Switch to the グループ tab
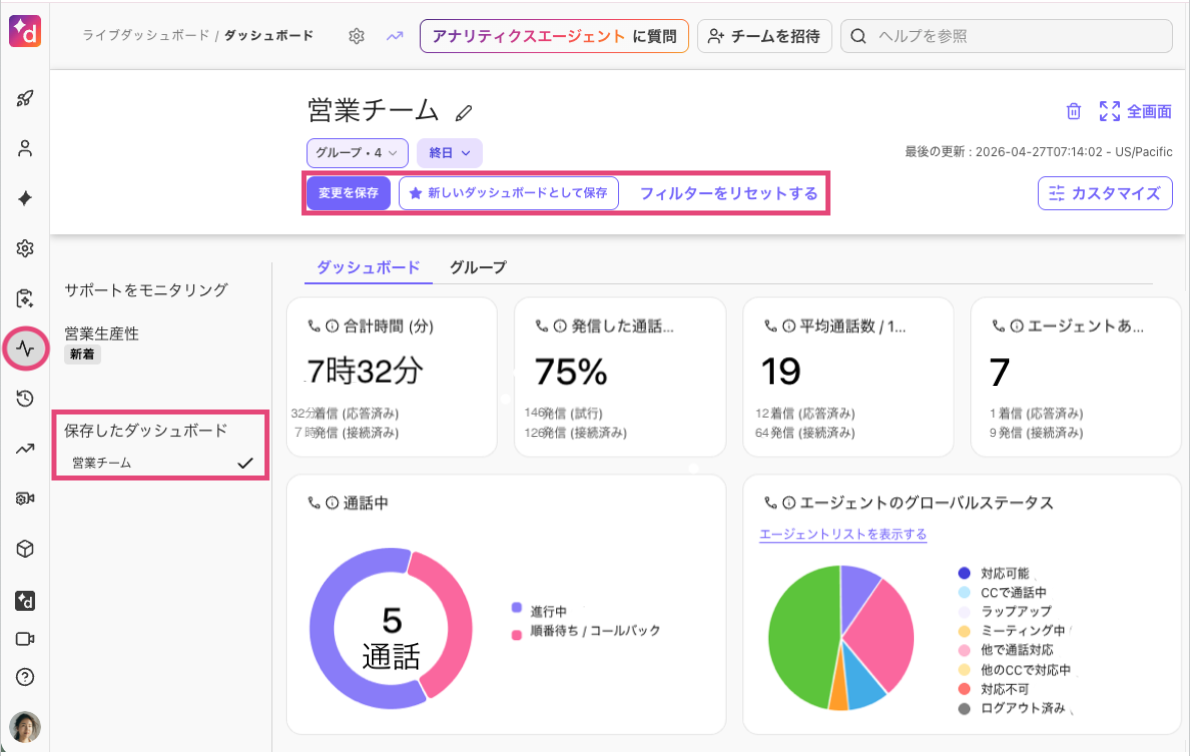This screenshot has width=1190, height=756. point(477,267)
